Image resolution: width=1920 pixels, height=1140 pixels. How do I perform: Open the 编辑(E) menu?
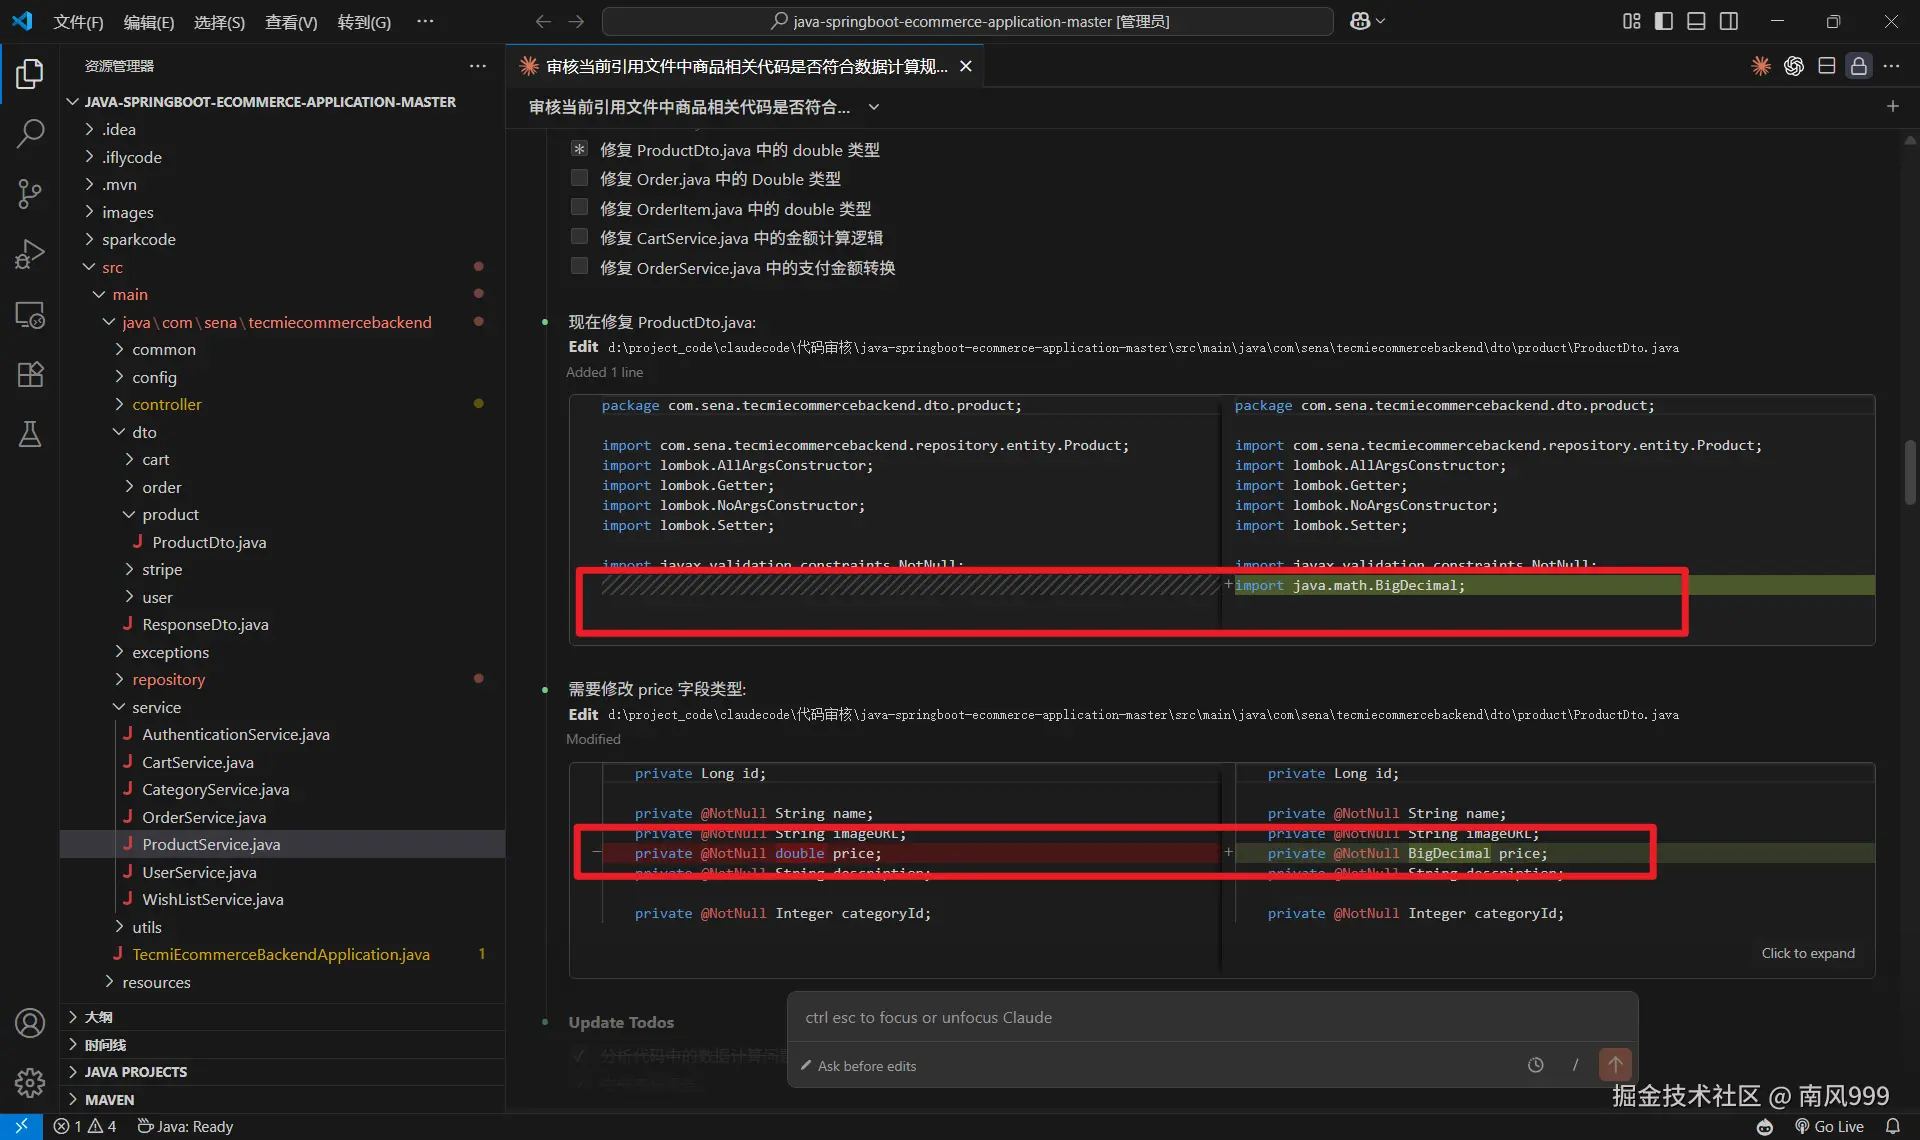148,22
